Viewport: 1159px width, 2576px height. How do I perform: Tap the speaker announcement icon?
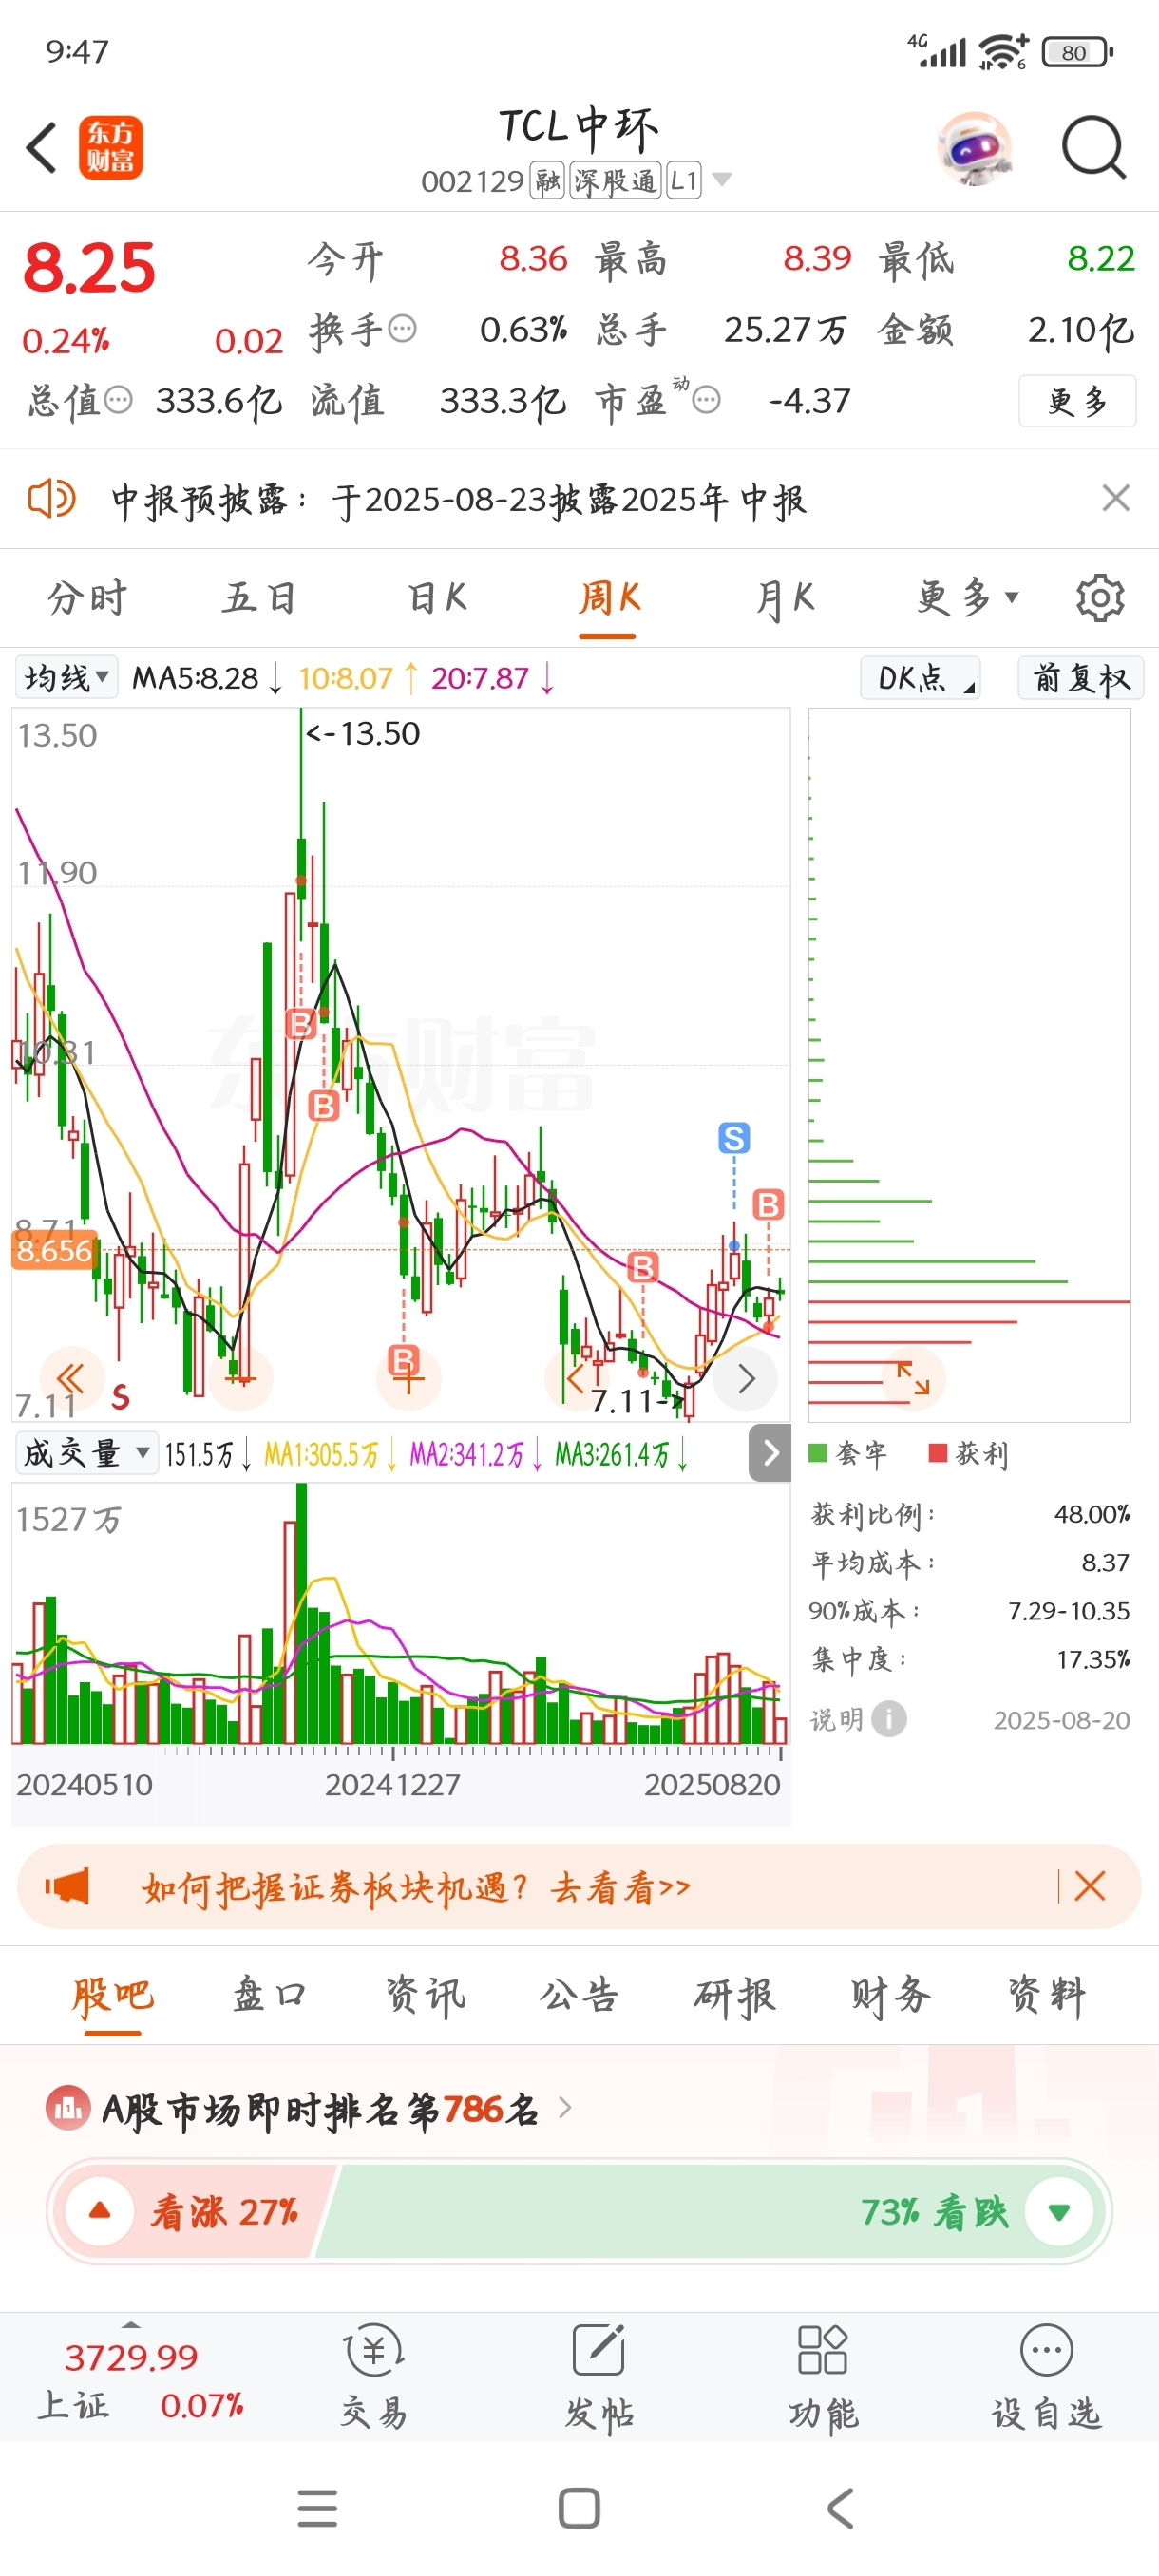pyautogui.click(x=51, y=498)
